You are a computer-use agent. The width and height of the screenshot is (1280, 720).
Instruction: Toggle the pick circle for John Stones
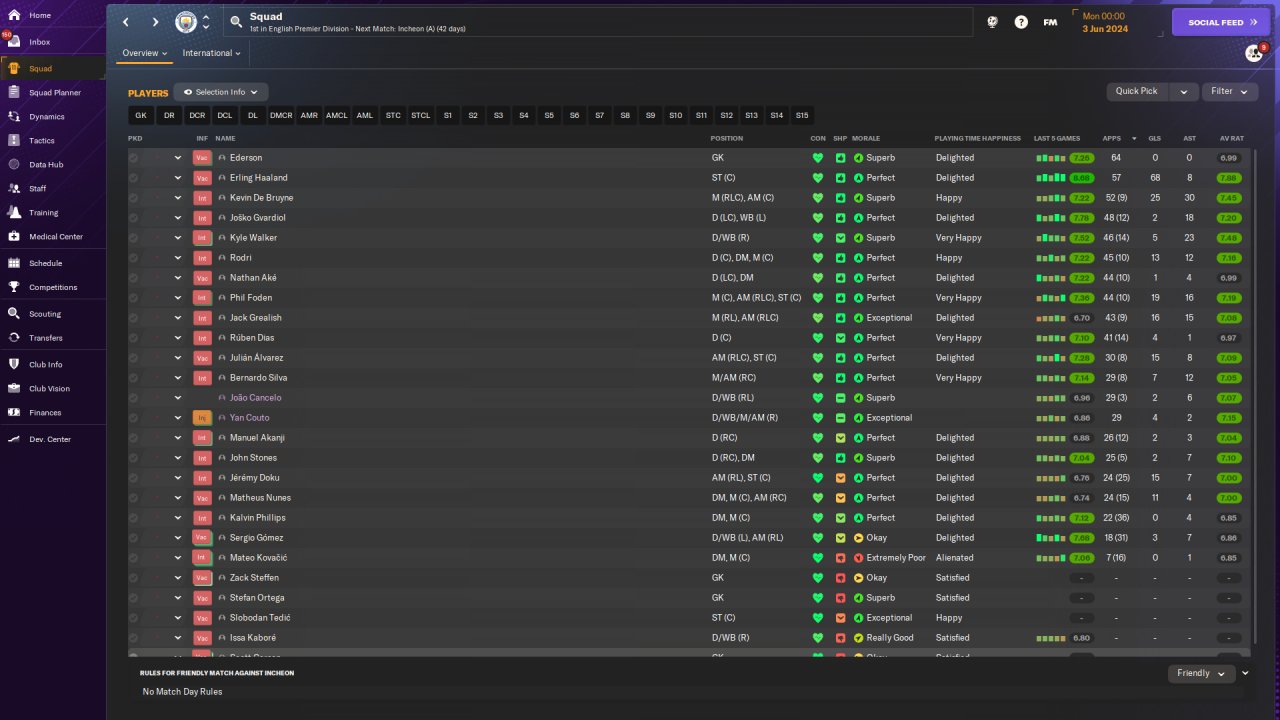[x=133, y=457]
